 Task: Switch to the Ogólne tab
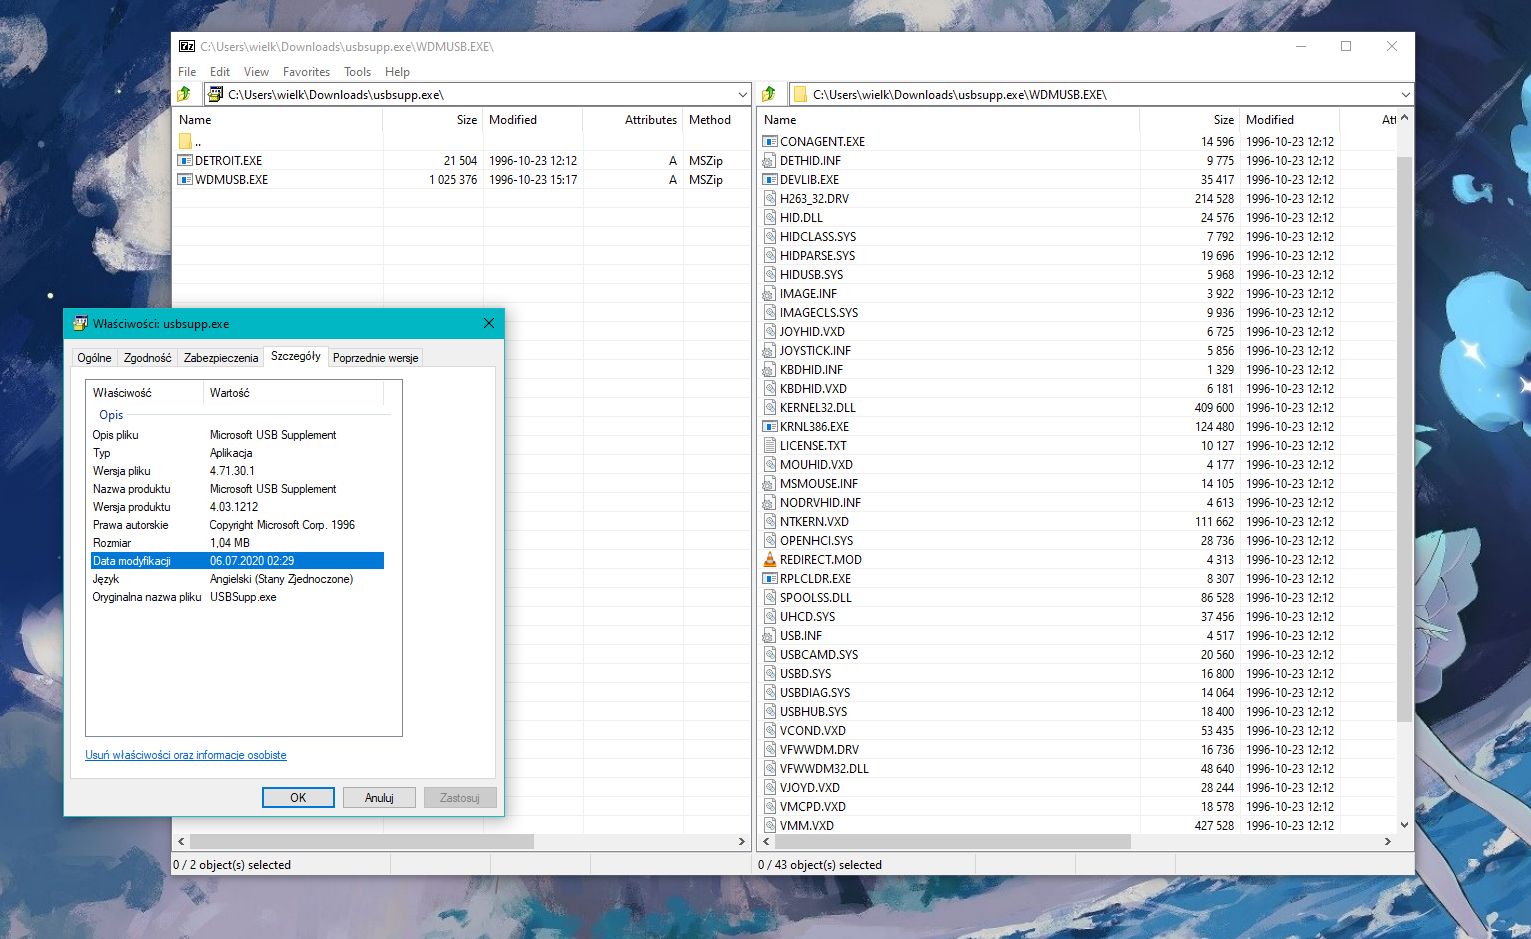point(93,357)
